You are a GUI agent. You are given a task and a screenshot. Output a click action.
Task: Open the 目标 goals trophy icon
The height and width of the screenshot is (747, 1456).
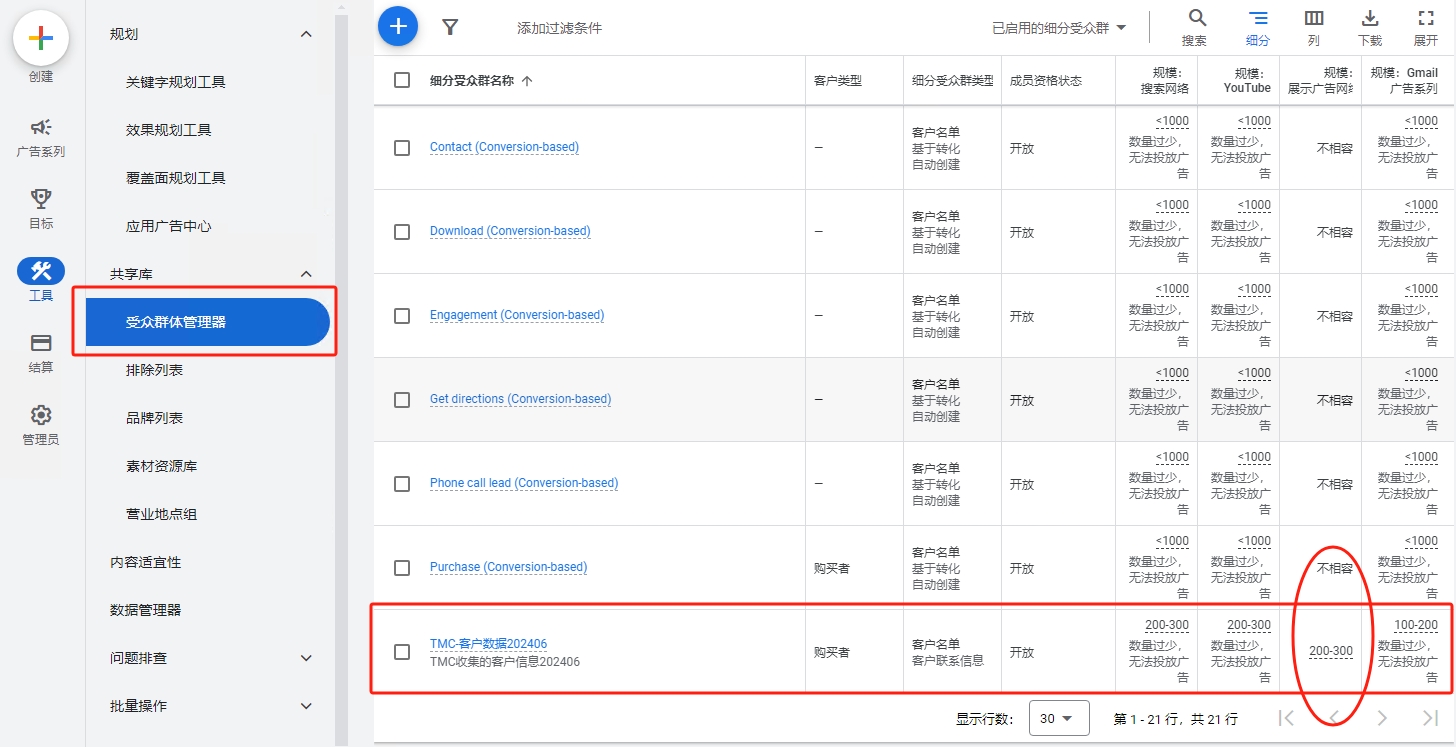(41, 199)
